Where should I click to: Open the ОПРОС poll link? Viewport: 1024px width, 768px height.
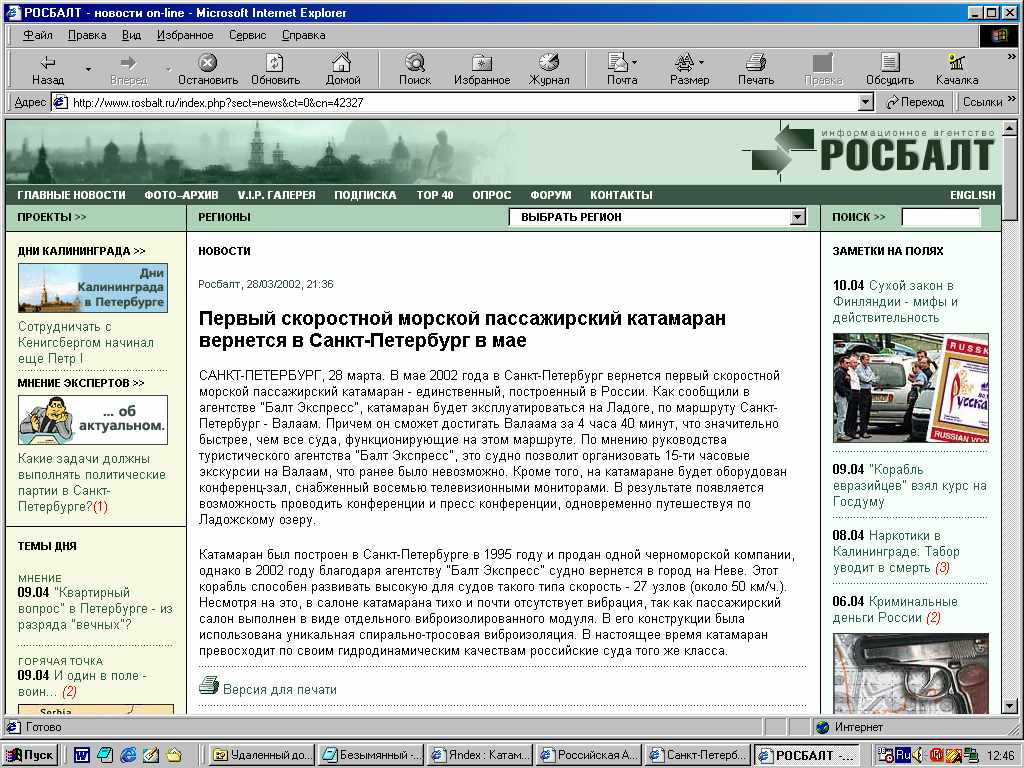click(492, 195)
